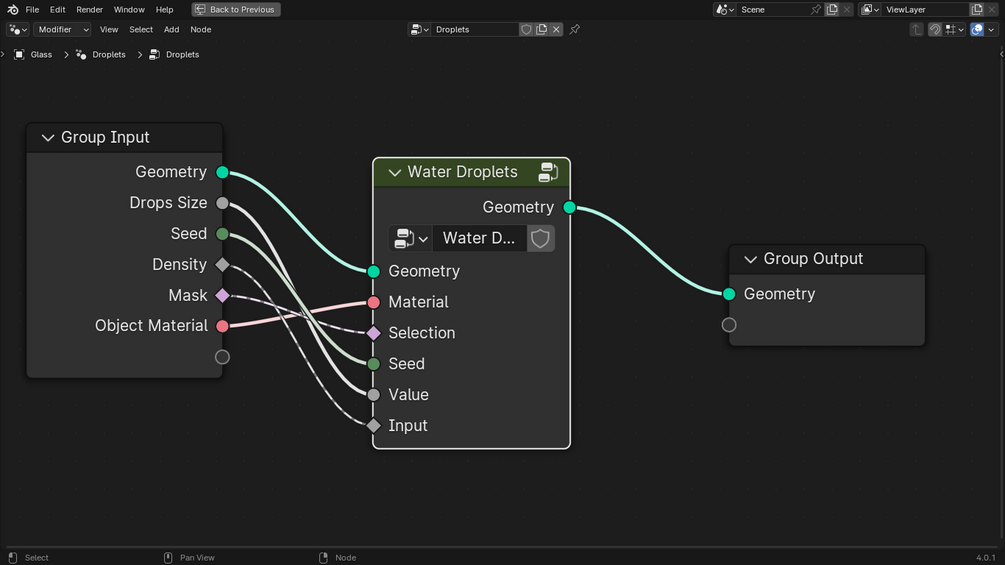Toggle the node tree pin icon
1005x565 pixels.
tap(575, 29)
